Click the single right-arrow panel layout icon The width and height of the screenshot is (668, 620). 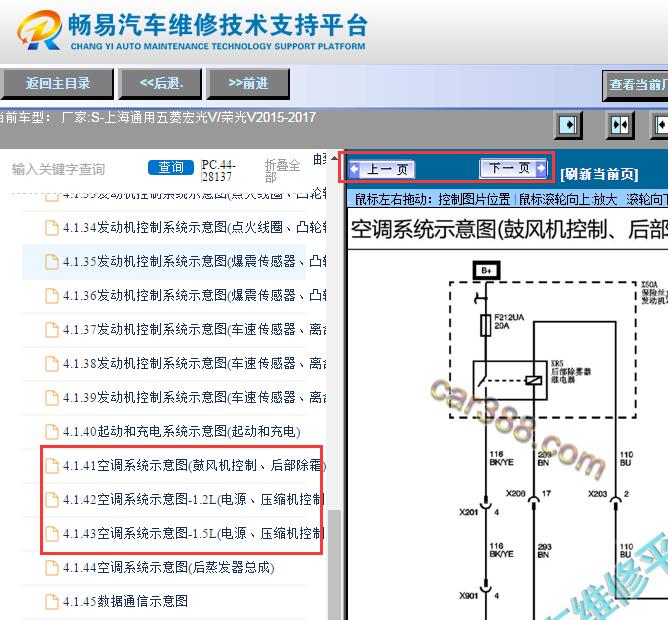pyautogui.click(x=568, y=125)
